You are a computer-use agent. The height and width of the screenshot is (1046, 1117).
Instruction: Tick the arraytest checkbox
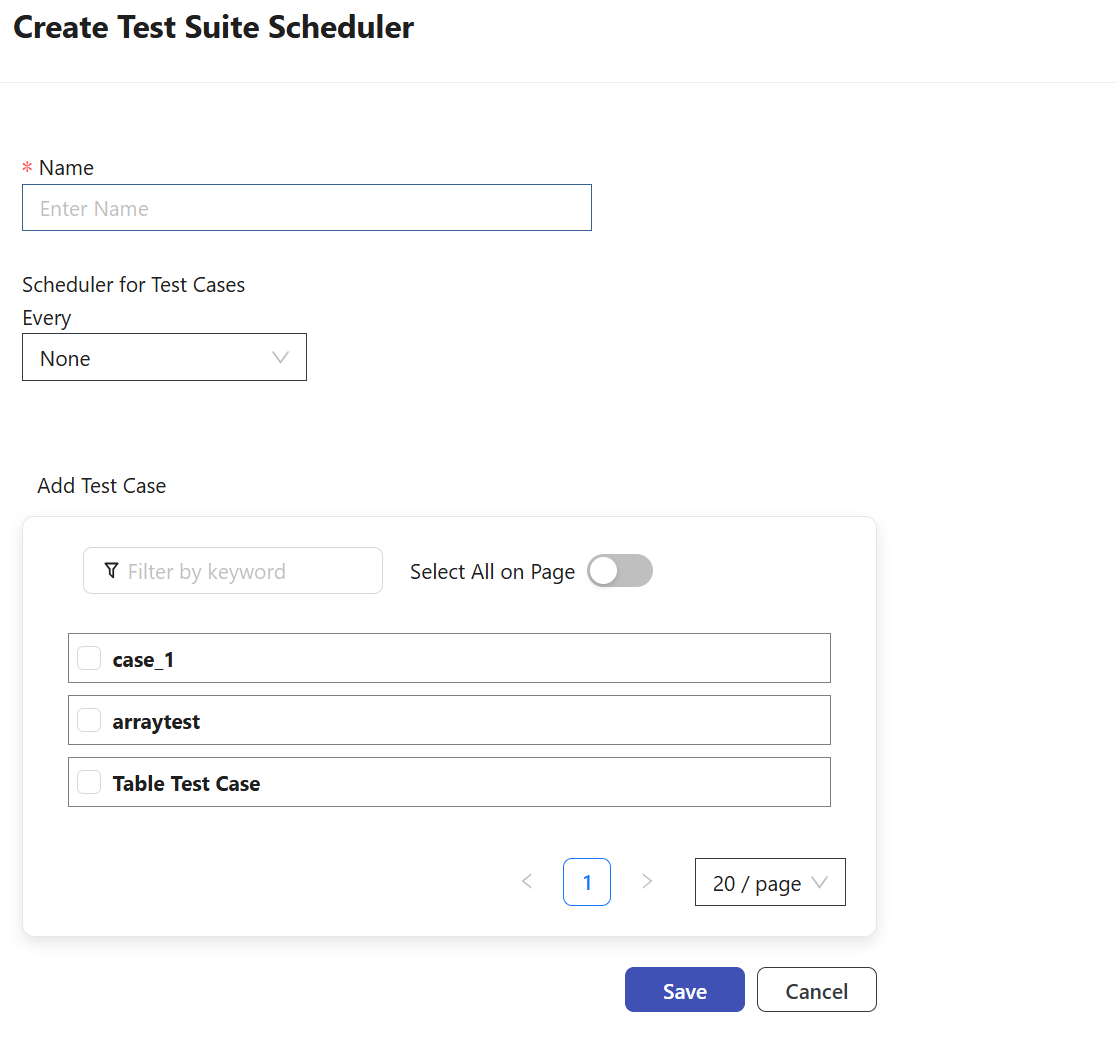[89, 720]
